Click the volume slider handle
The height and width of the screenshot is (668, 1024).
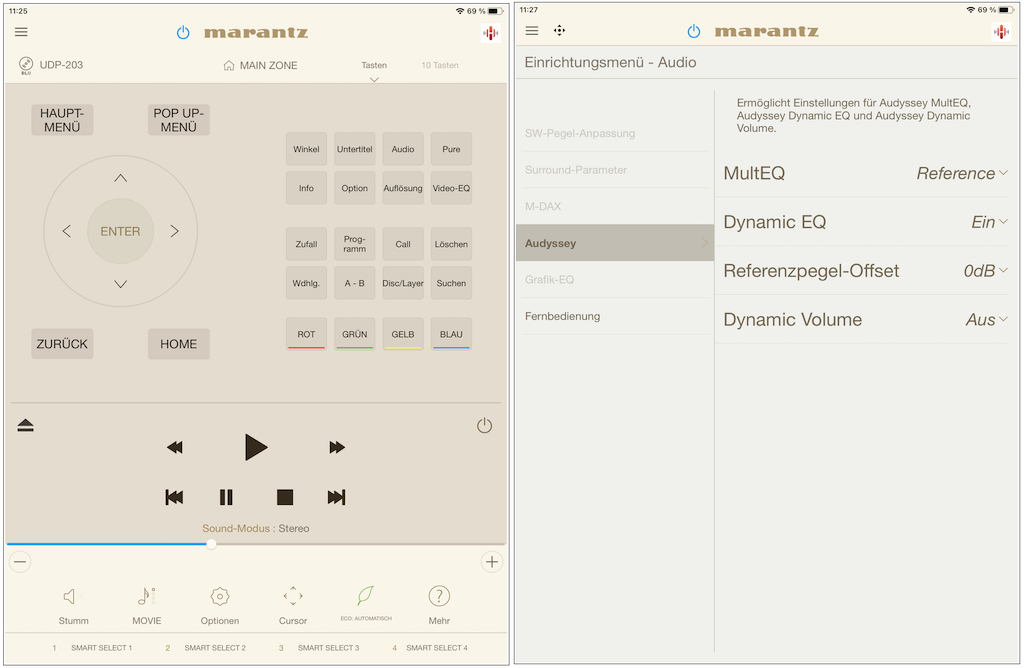211,544
